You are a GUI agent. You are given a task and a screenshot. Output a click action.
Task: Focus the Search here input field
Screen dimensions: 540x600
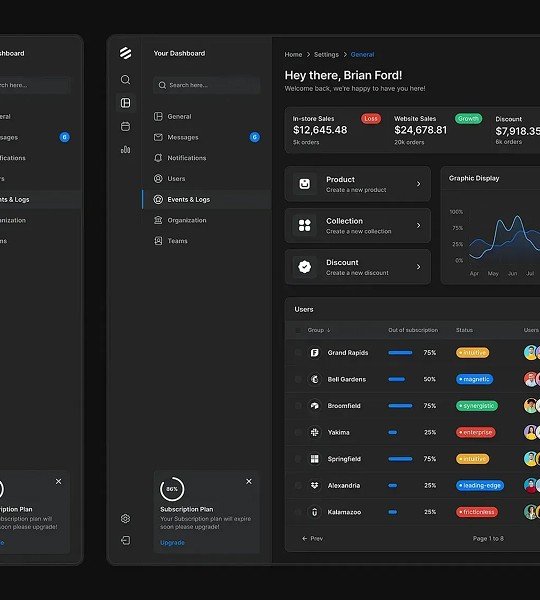click(207, 85)
